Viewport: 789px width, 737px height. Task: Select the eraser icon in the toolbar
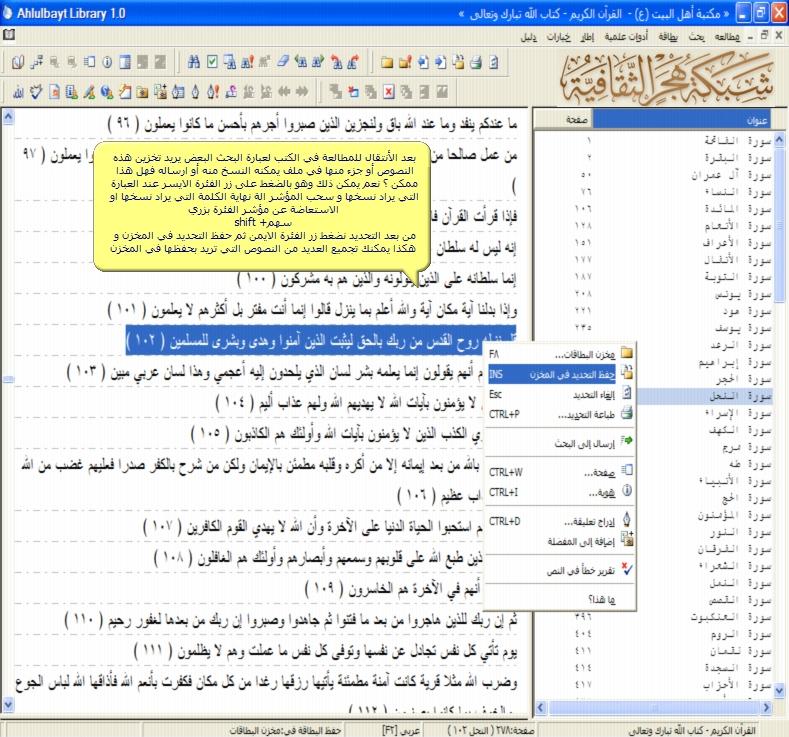click(283, 62)
